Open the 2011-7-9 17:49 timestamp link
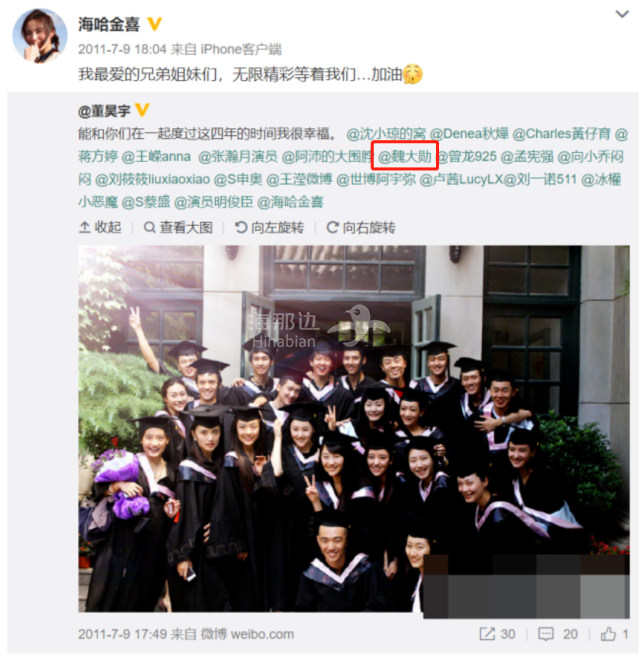Viewport: 641px width, 657px height. tap(122, 634)
